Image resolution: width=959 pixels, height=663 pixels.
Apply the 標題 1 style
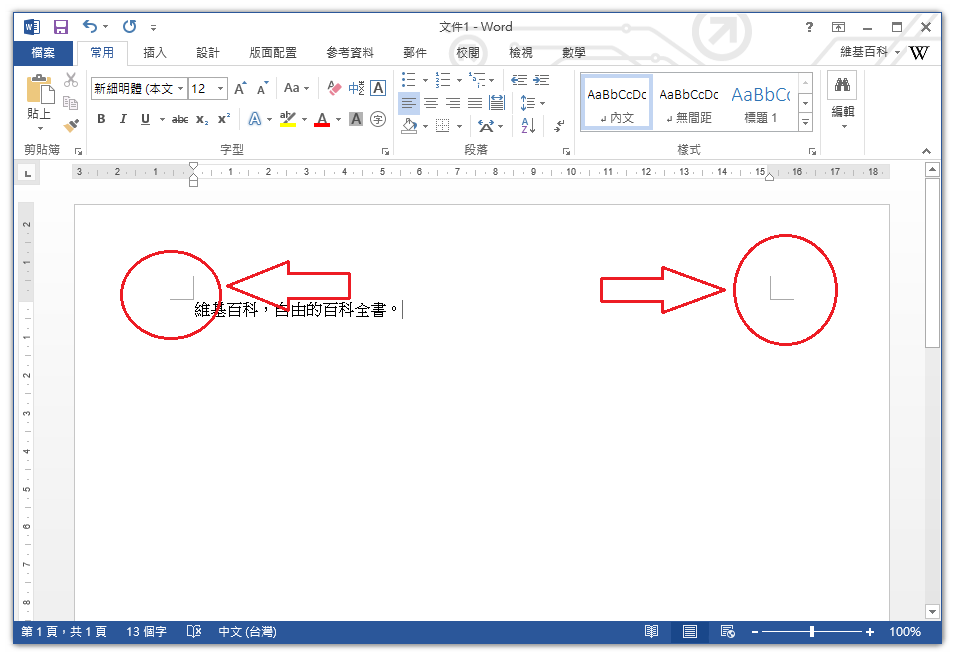761,100
